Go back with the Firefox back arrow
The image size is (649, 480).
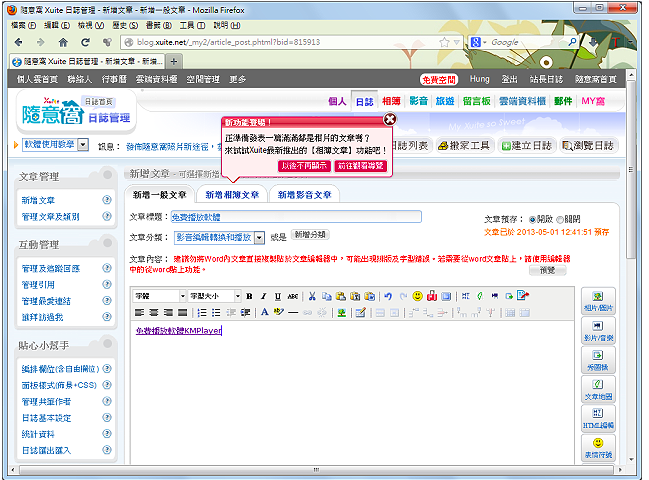pyautogui.click(x=18, y=42)
